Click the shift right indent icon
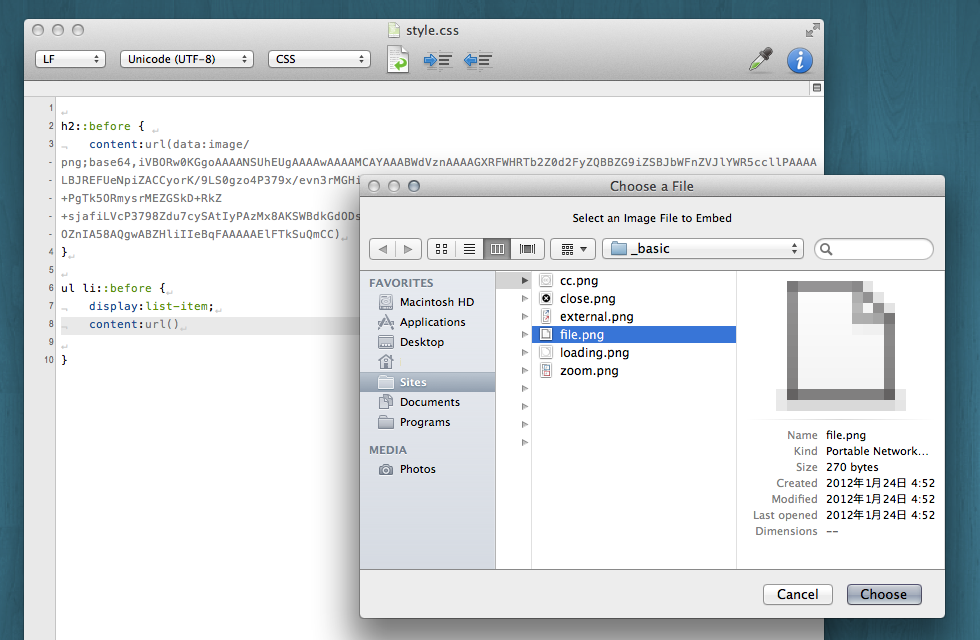This screenshot has width=980, height=640. point(438,60)
